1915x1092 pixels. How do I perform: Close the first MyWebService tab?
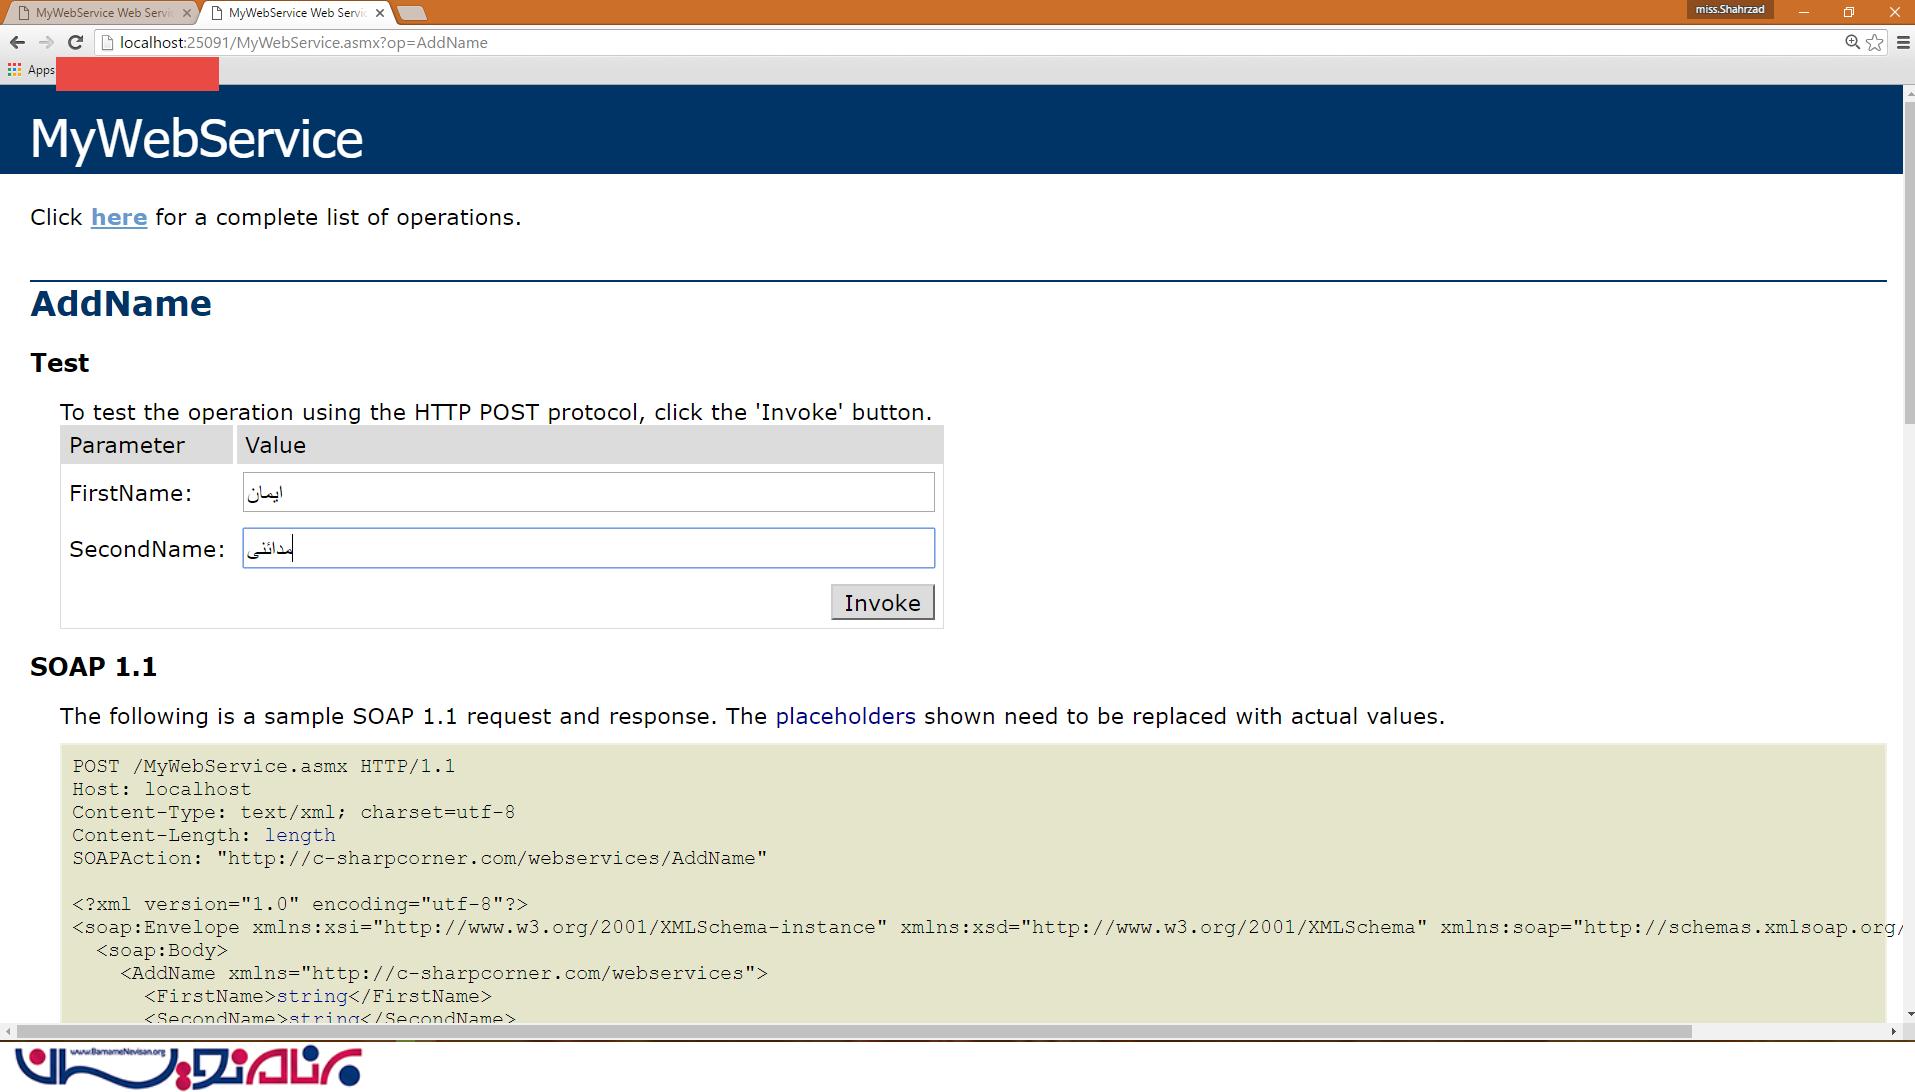point(187,13)
